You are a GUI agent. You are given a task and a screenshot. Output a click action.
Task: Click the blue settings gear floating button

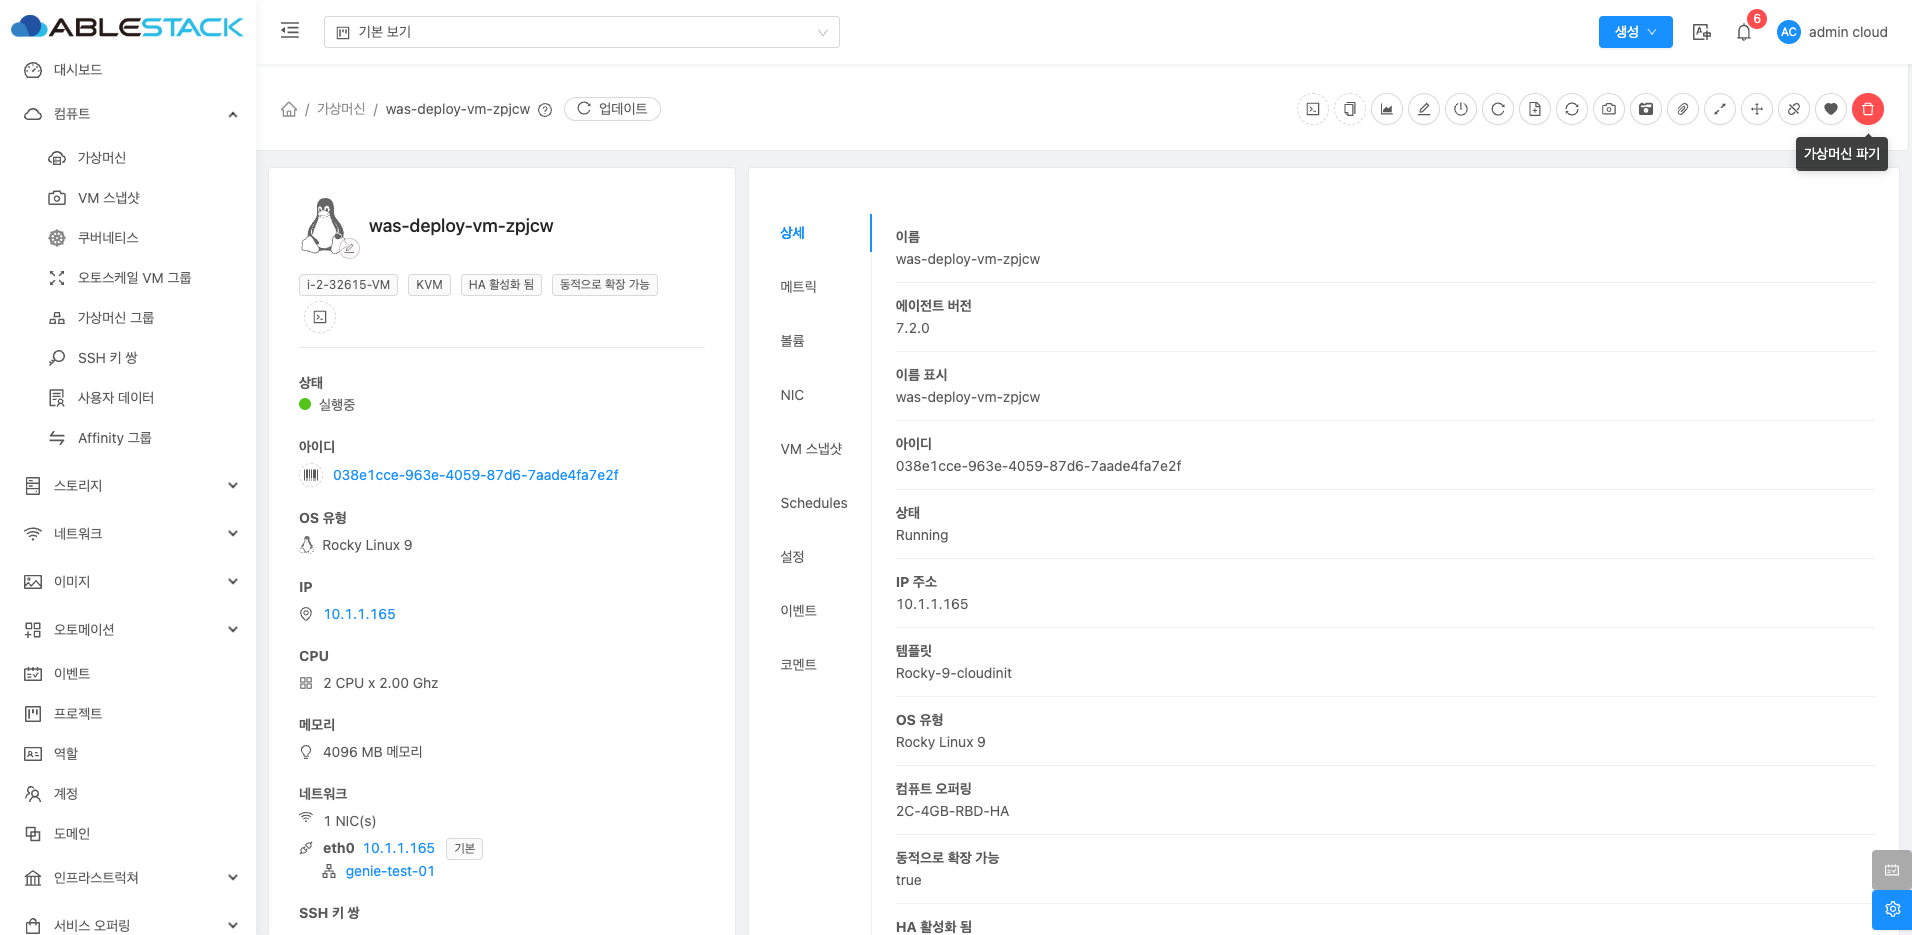tap(1892, 909)
